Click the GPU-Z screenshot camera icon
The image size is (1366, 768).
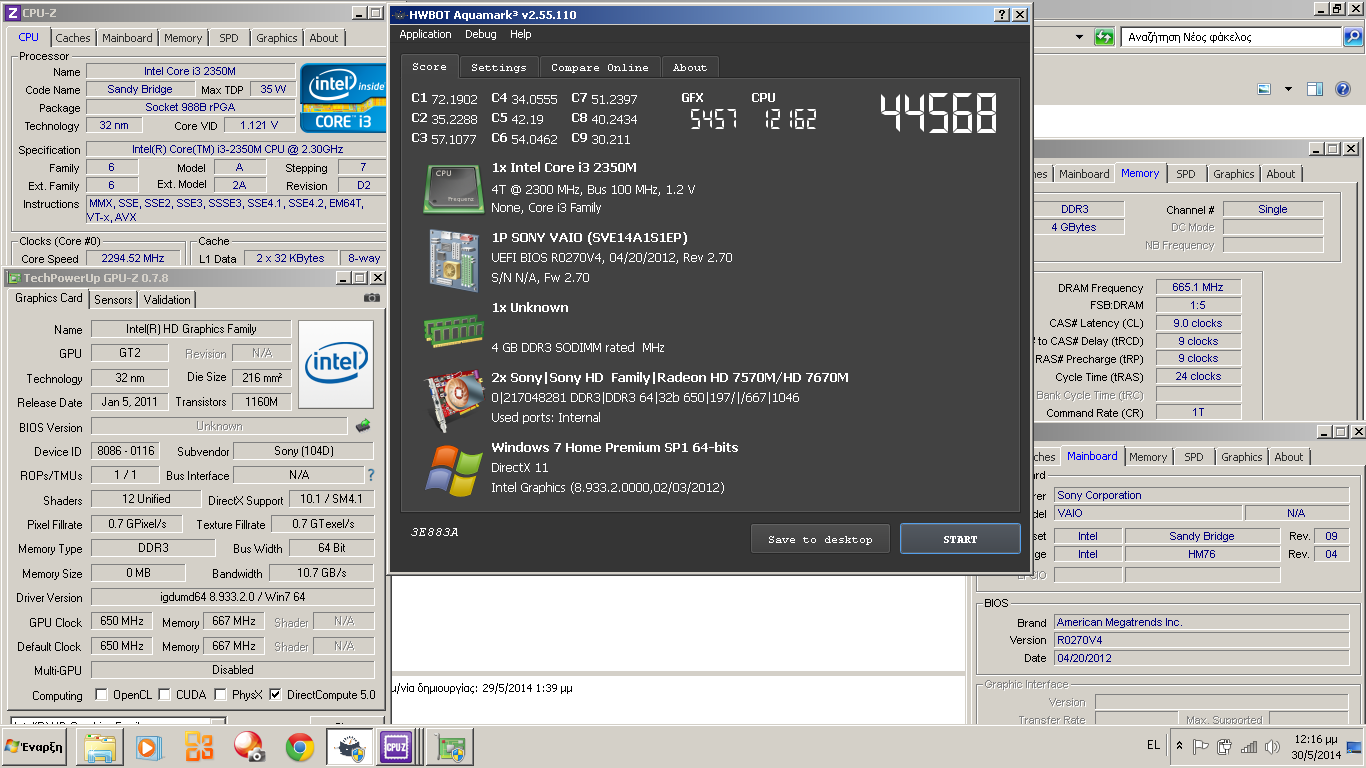372,297
